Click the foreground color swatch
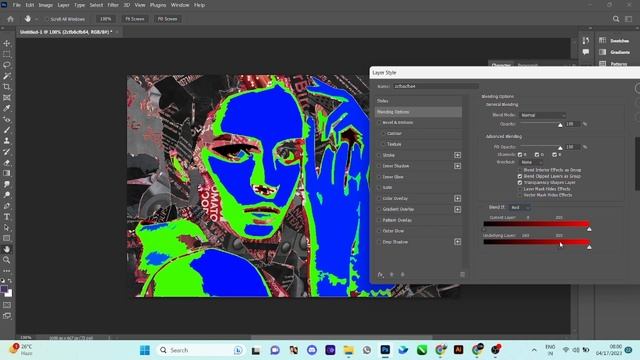 pos(4,290)
